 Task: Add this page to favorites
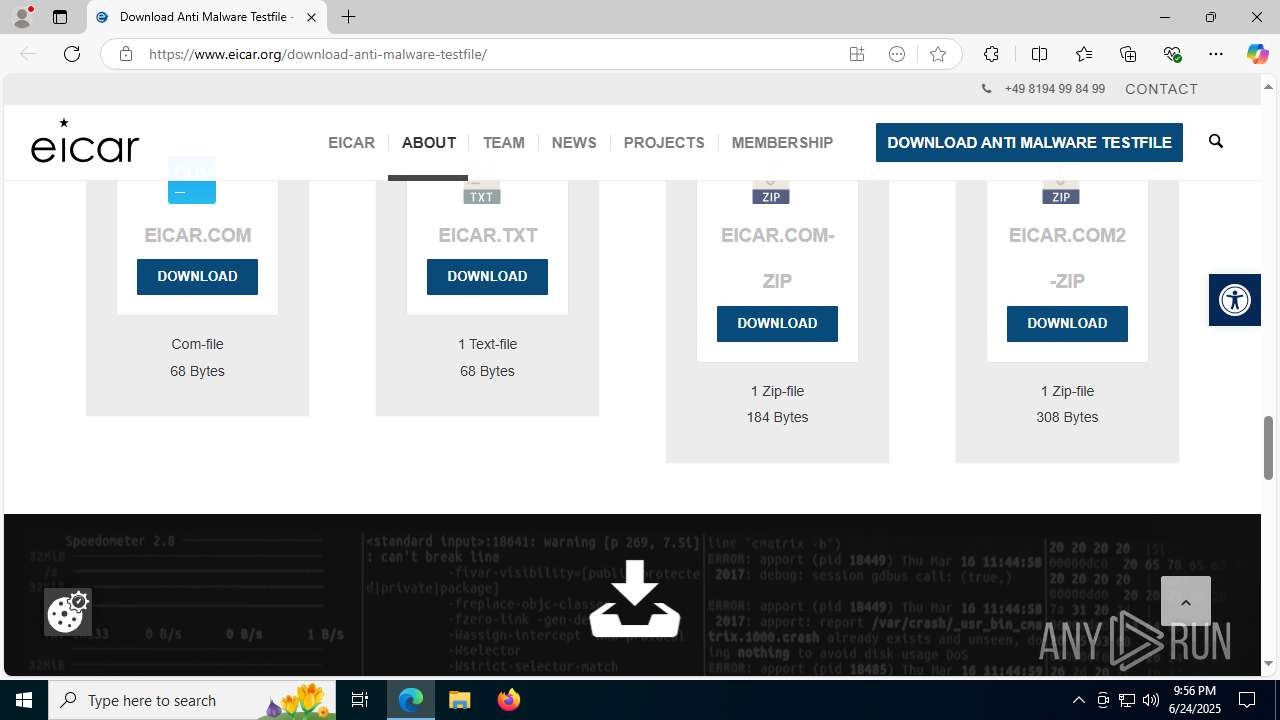click(938, 54)
